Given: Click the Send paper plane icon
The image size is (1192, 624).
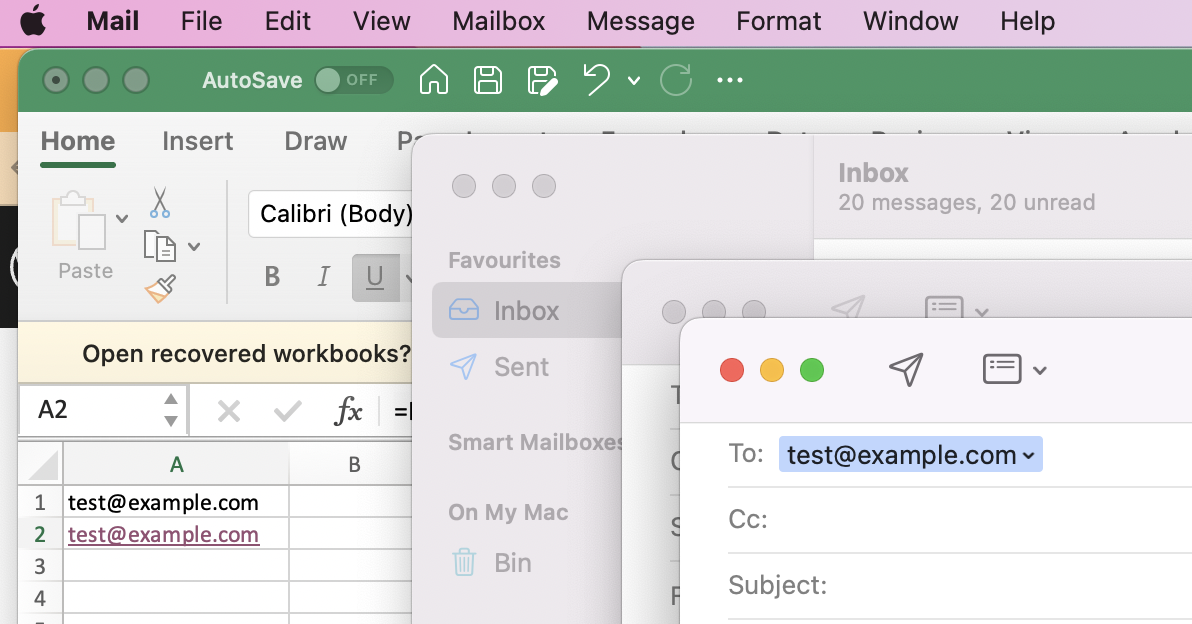Looking at the screenshot, I should (x=906, y=369).
